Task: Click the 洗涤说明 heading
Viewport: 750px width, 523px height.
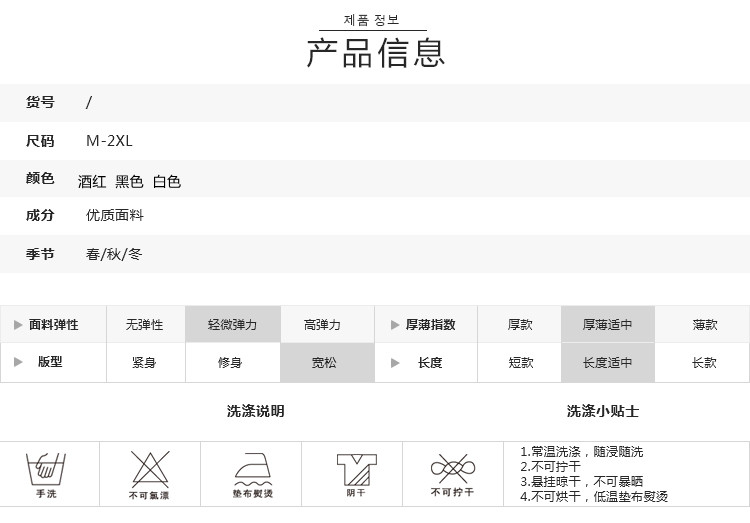Action: [x=255, y=411]
